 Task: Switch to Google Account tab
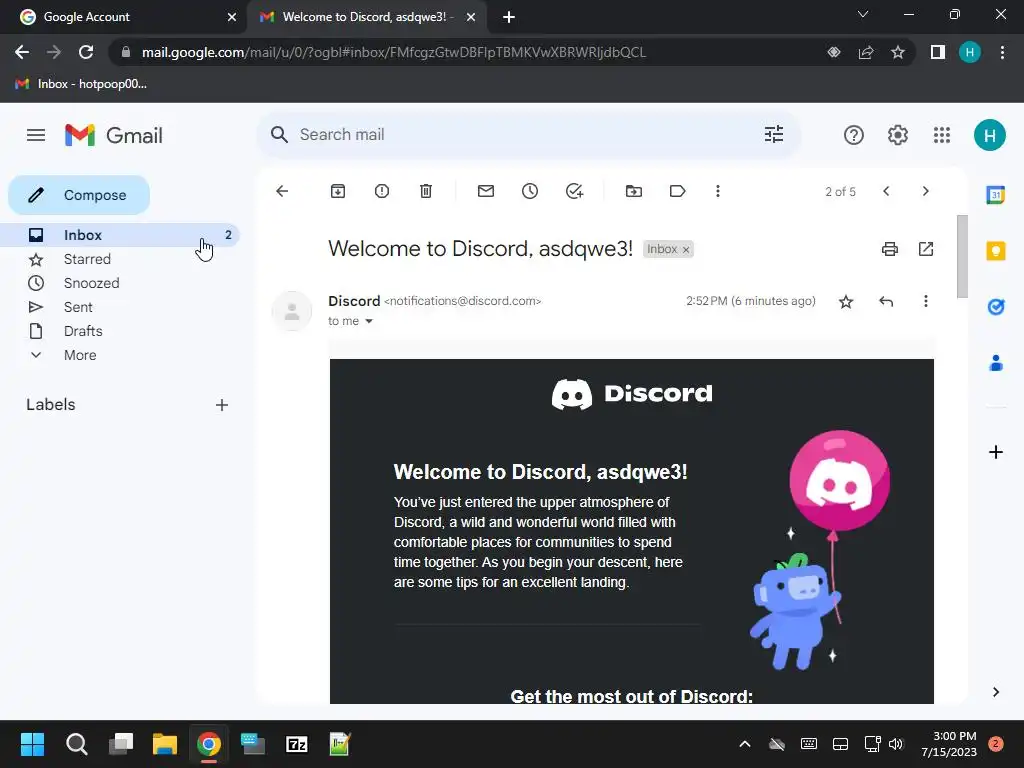point(123,17)
